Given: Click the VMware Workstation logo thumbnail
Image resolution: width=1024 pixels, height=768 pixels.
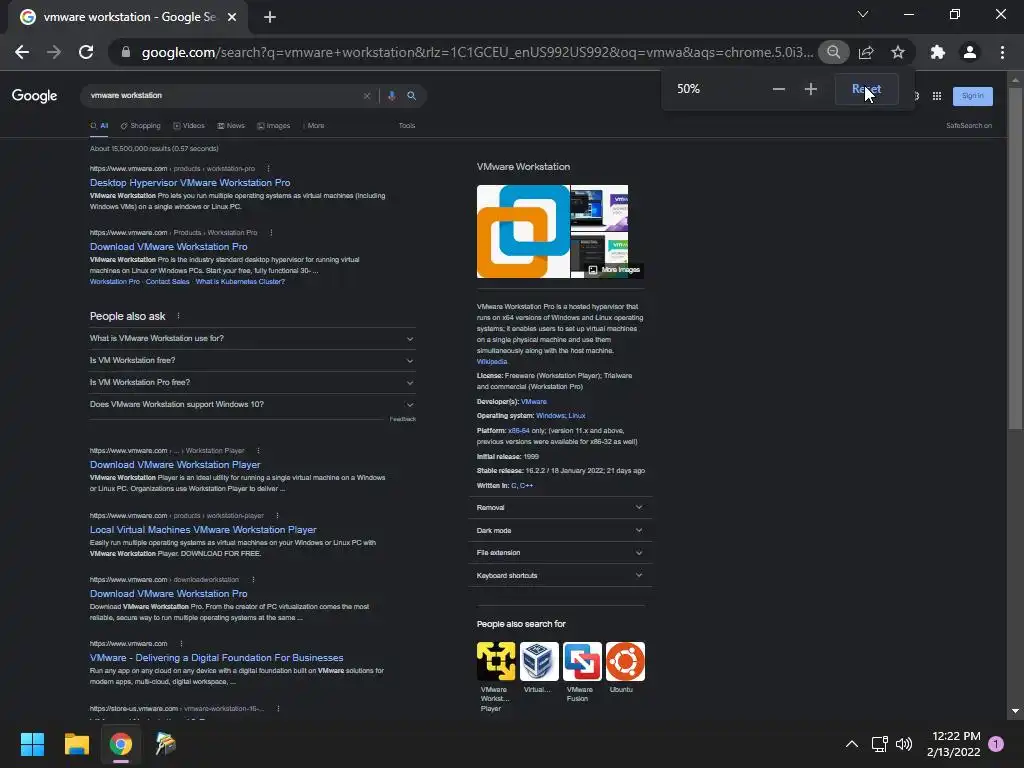Looking at the screenshot, I should [x=523, y=231].
